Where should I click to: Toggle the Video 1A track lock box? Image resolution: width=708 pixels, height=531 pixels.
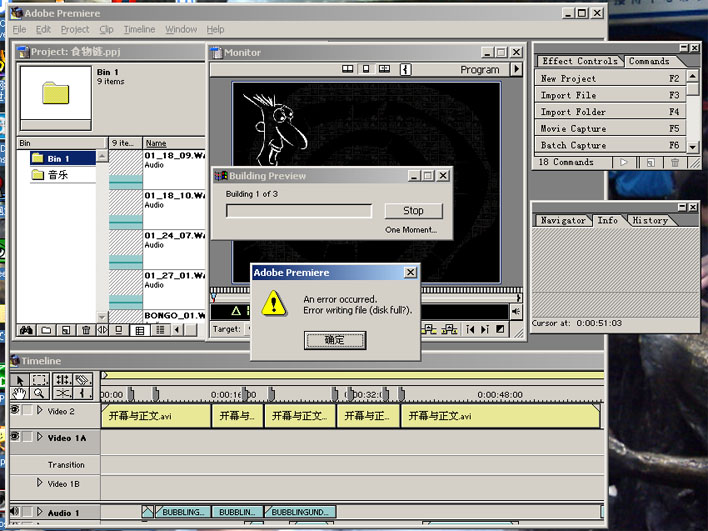(x=28, y=437)
